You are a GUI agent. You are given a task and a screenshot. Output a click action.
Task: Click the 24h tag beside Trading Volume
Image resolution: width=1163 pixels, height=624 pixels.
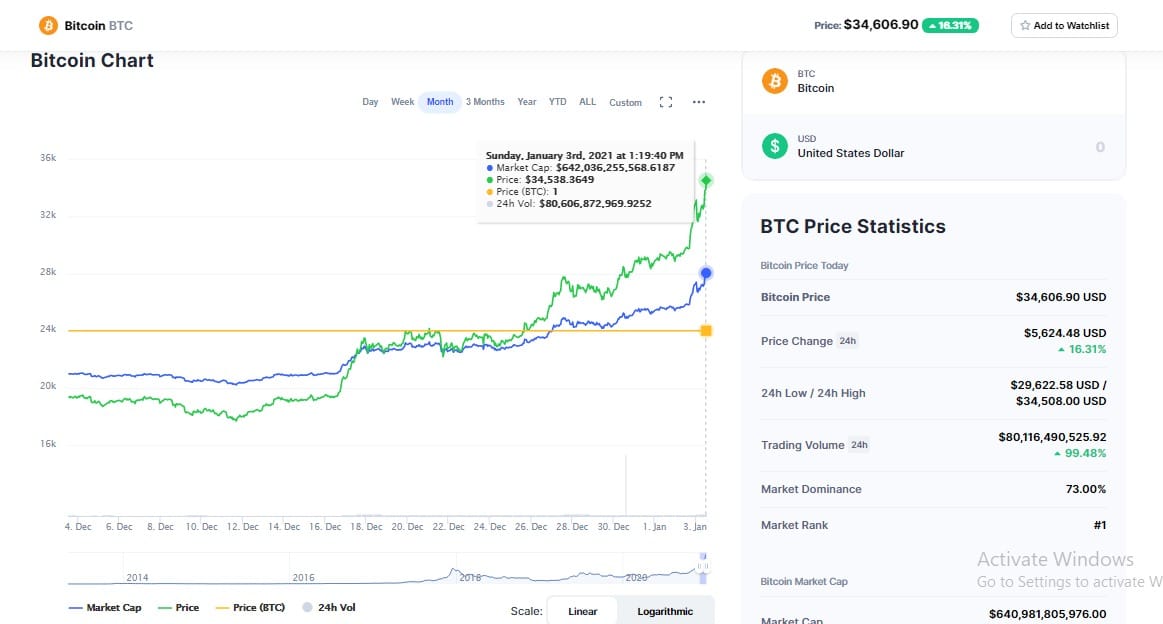click(859, 445)
